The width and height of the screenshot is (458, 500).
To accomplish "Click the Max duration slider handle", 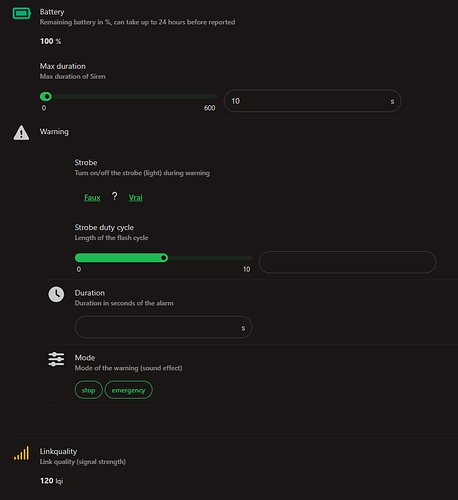I will [46, 97].
